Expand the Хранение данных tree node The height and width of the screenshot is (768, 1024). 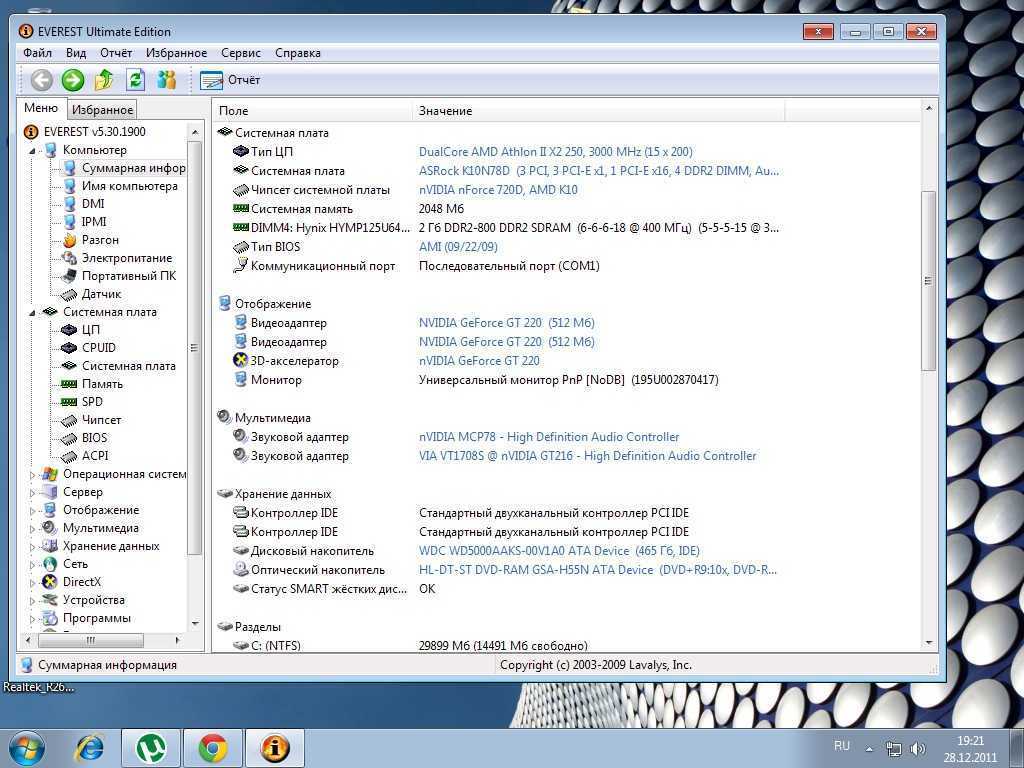click(x=32, y=547)
